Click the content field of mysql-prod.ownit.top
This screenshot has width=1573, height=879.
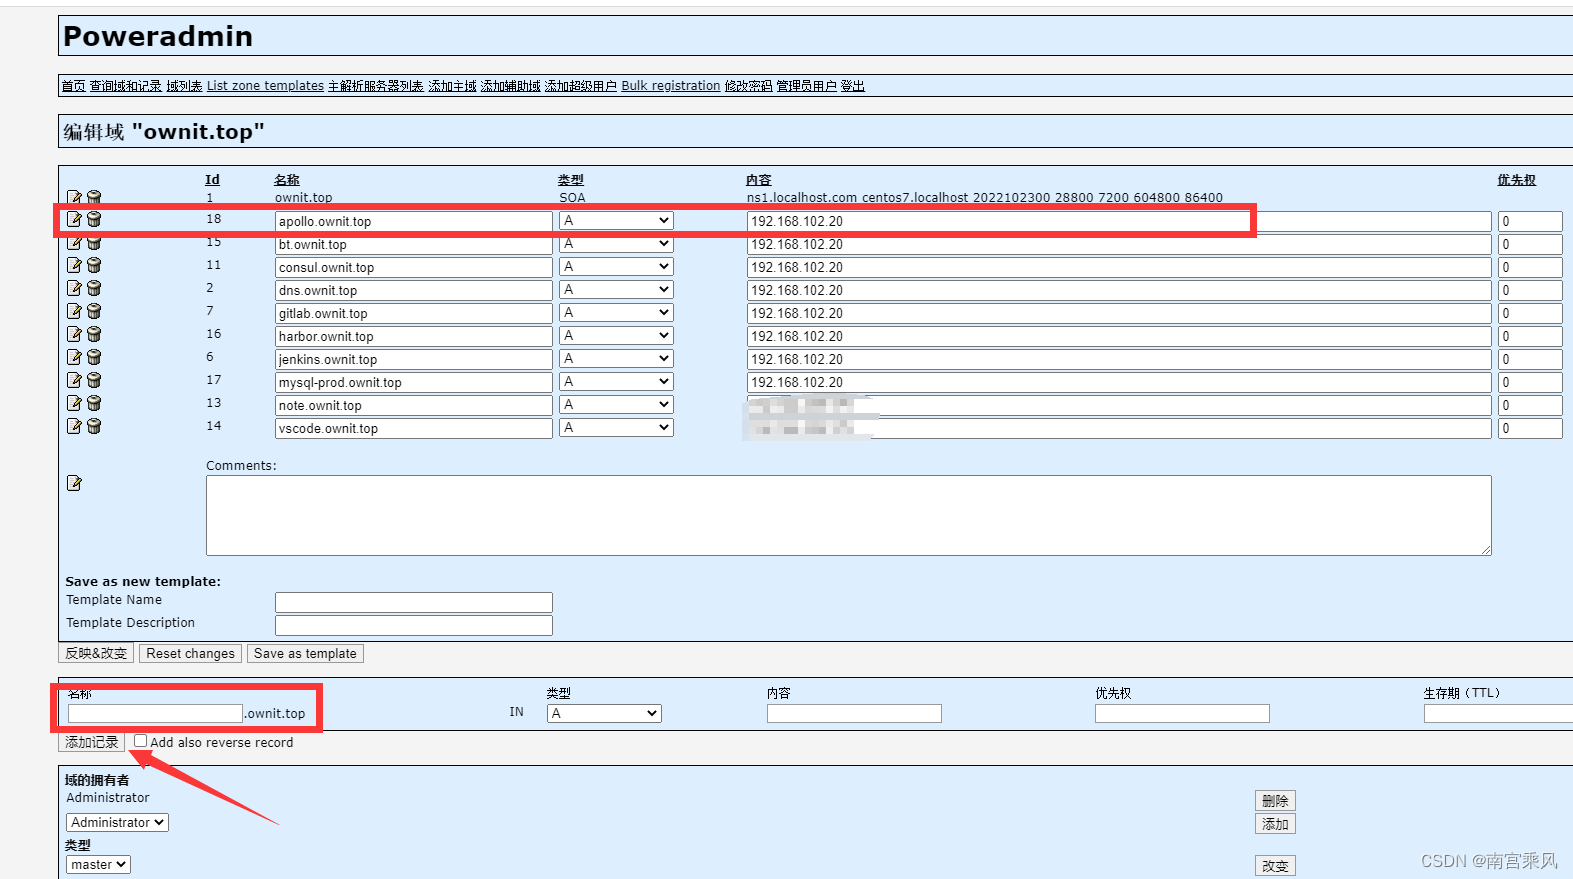(x=1119, y=382)
